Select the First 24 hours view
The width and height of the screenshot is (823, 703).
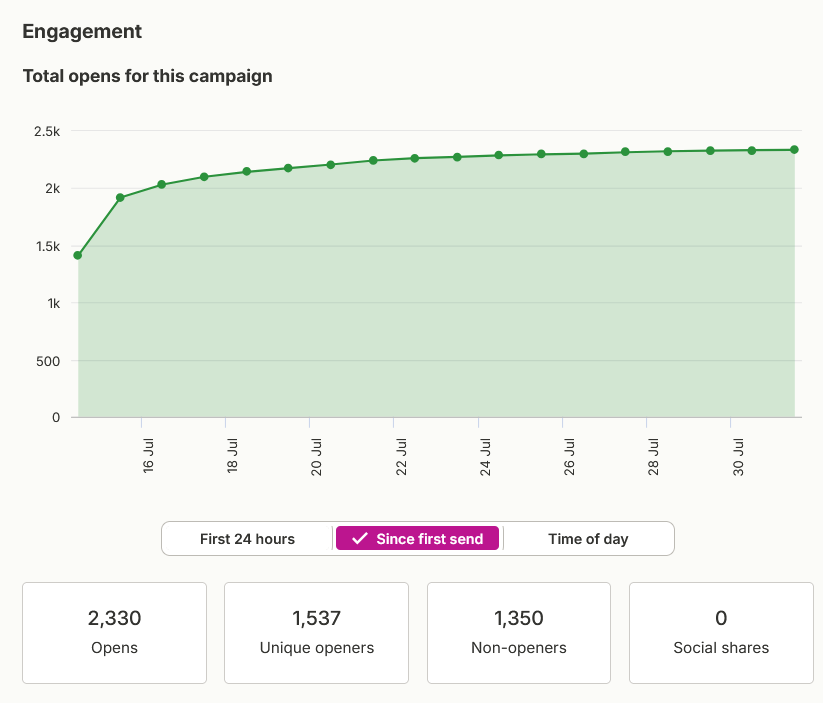coord(247,539)
